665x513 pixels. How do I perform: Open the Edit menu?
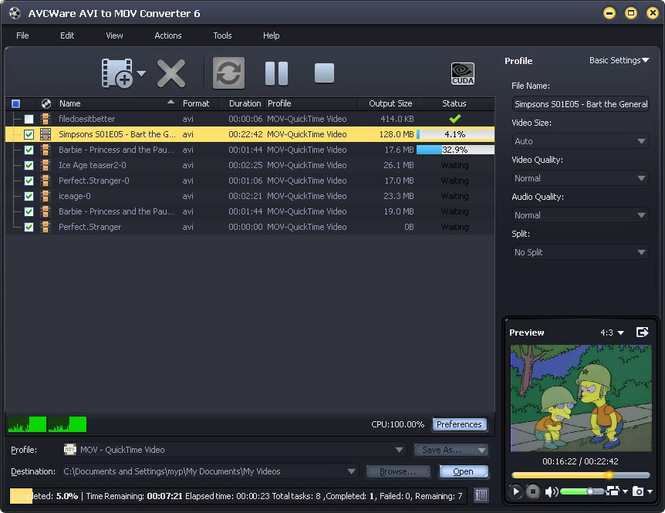pos(67,36)
